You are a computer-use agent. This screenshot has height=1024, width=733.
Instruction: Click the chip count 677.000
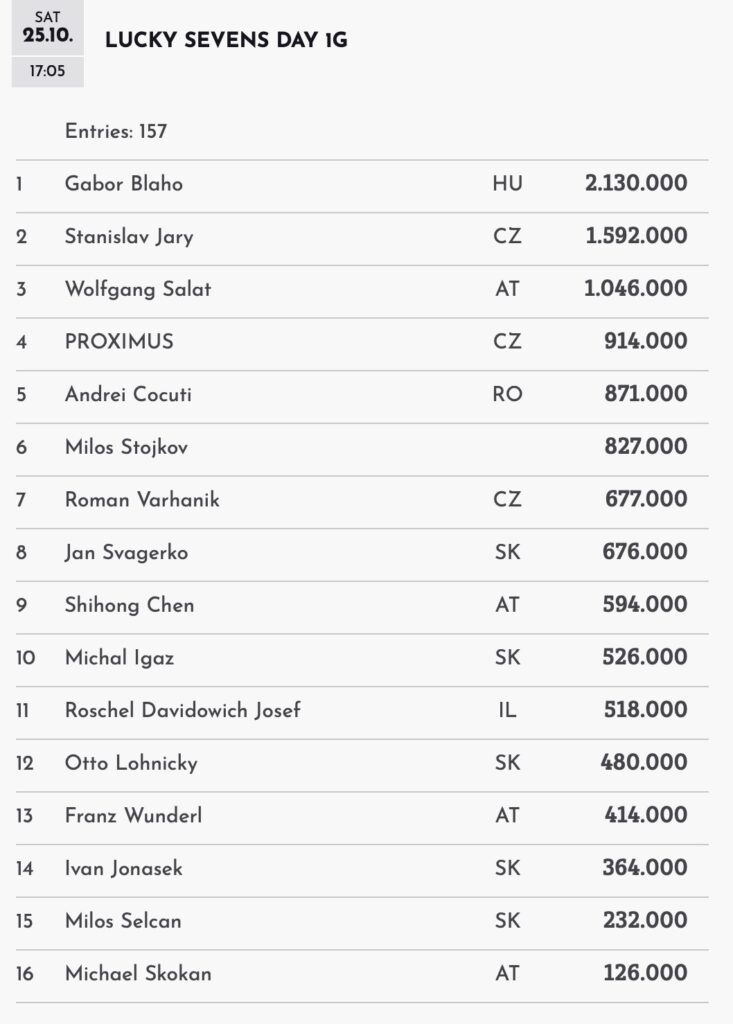coord(646,499)
